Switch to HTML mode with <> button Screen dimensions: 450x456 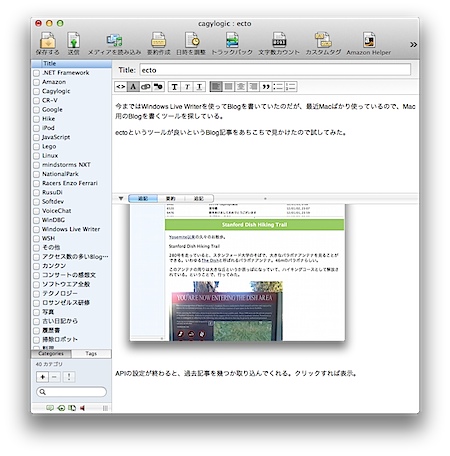tap(121, 87)
